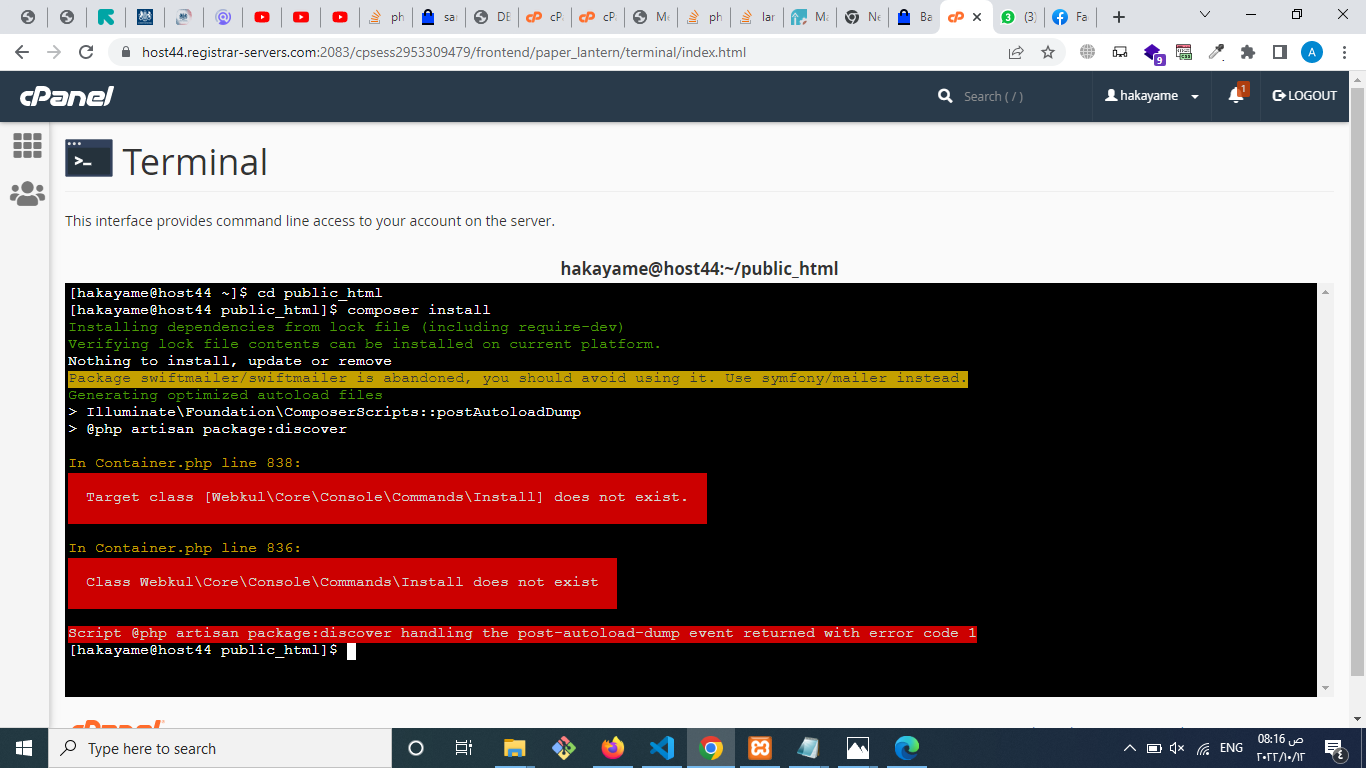Open the cPanel home logo
The height and width of the screenshot is (768, 1366).
pos(67,96)
